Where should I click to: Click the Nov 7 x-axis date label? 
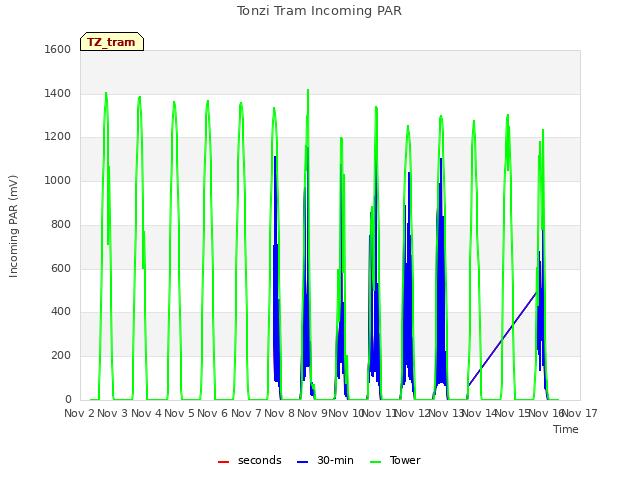tap(246, 413)
